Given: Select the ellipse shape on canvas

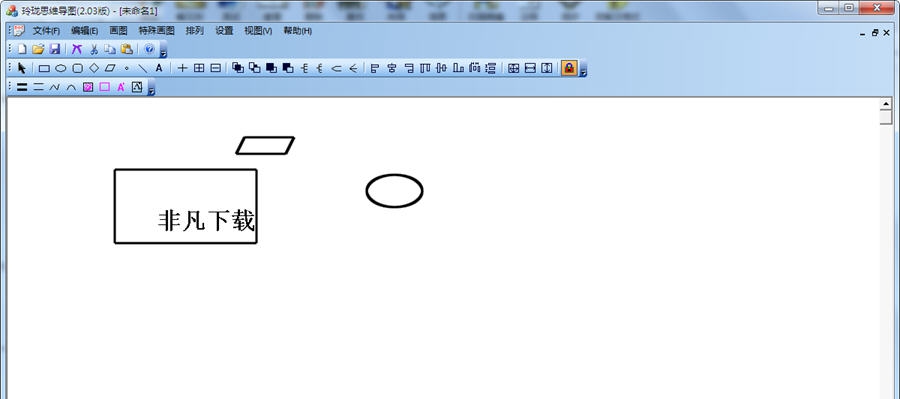Looking at the screenshot, I should click(394, 191).
